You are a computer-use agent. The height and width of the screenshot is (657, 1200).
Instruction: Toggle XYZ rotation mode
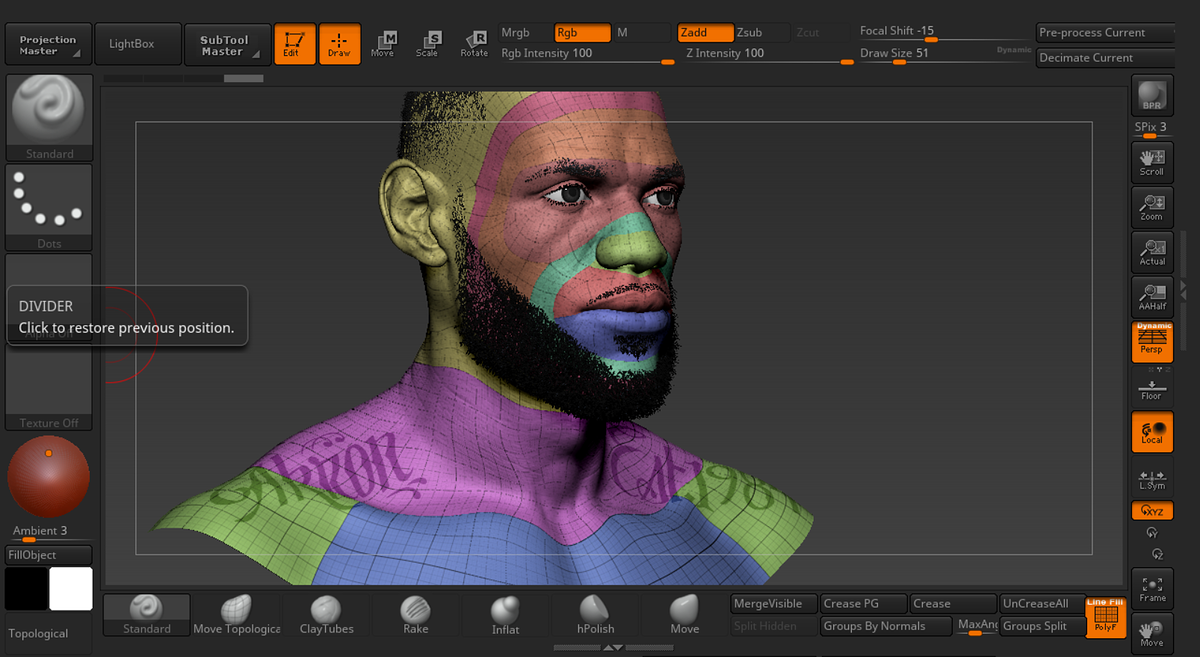click(1152, 511)
